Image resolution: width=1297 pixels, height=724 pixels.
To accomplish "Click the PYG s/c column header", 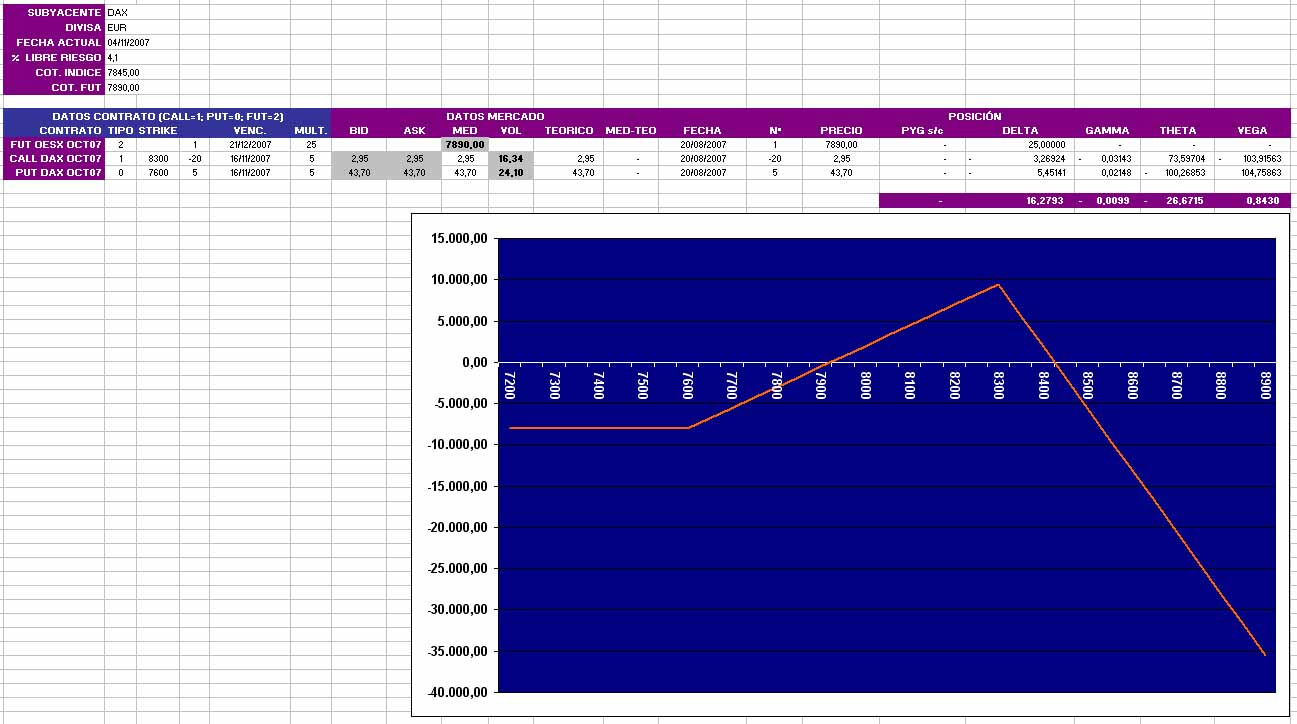I will click(x=924, y=130).
